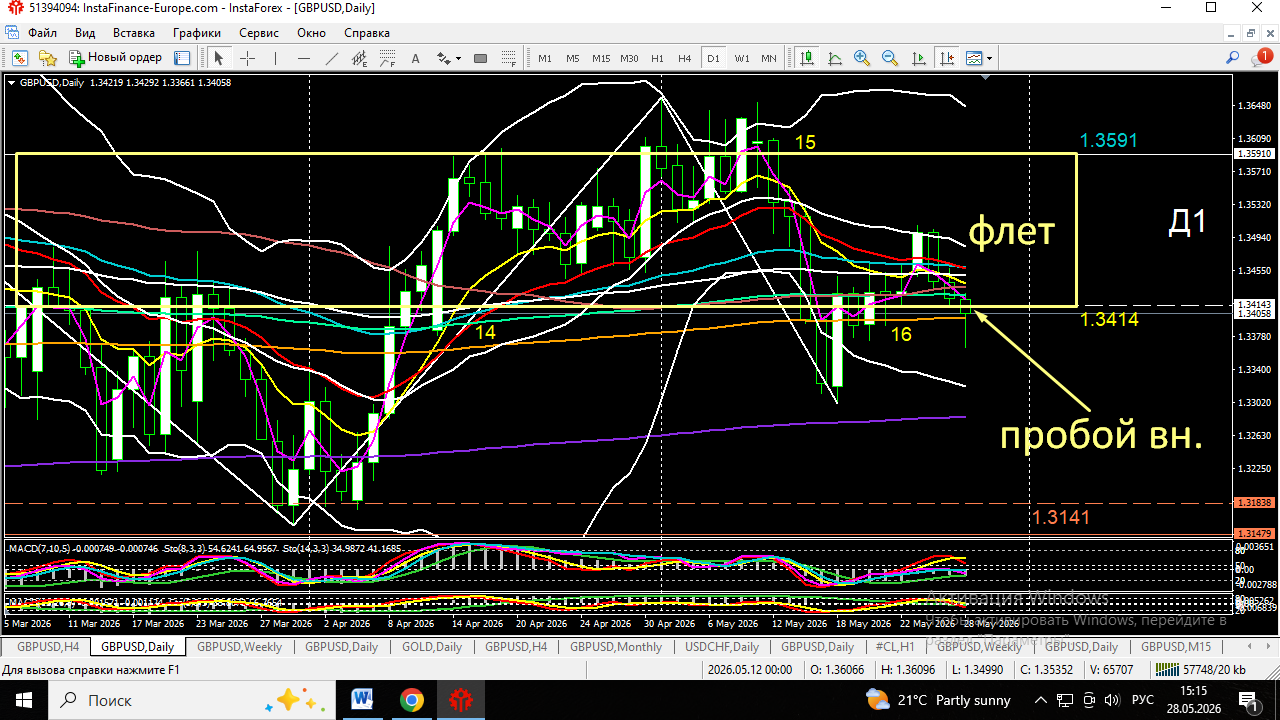Show hidden system tray icons chevron
The height and width of the screenshot is (720, 1280).
point(1040,700)
